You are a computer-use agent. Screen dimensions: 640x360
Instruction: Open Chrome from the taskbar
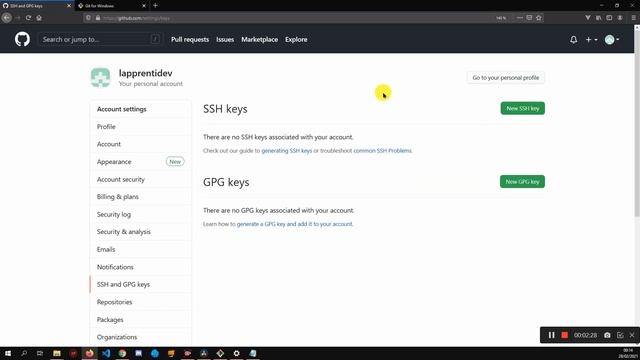pos(122,353)
